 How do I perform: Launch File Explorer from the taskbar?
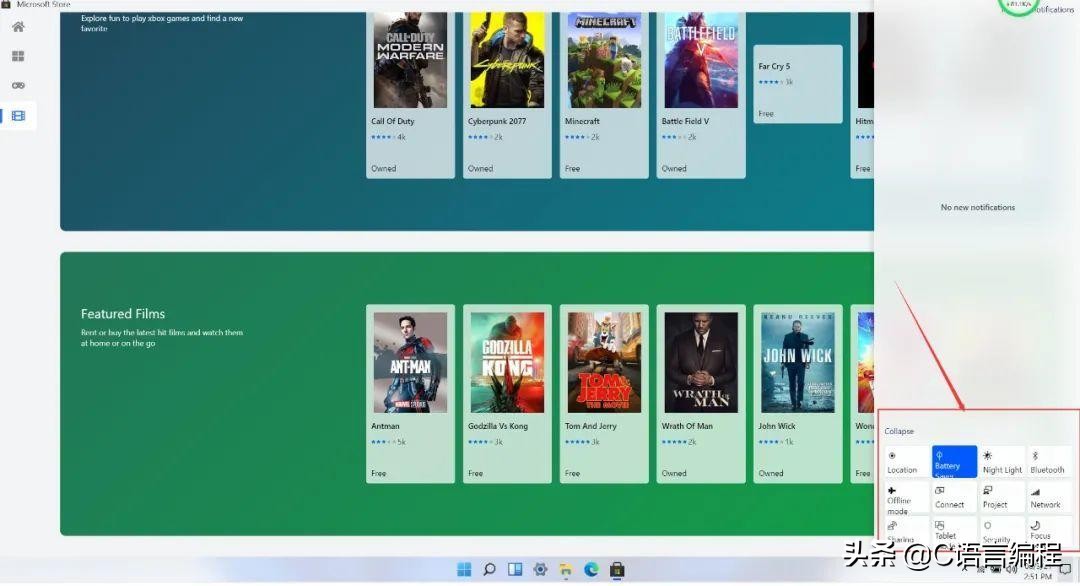565,569
